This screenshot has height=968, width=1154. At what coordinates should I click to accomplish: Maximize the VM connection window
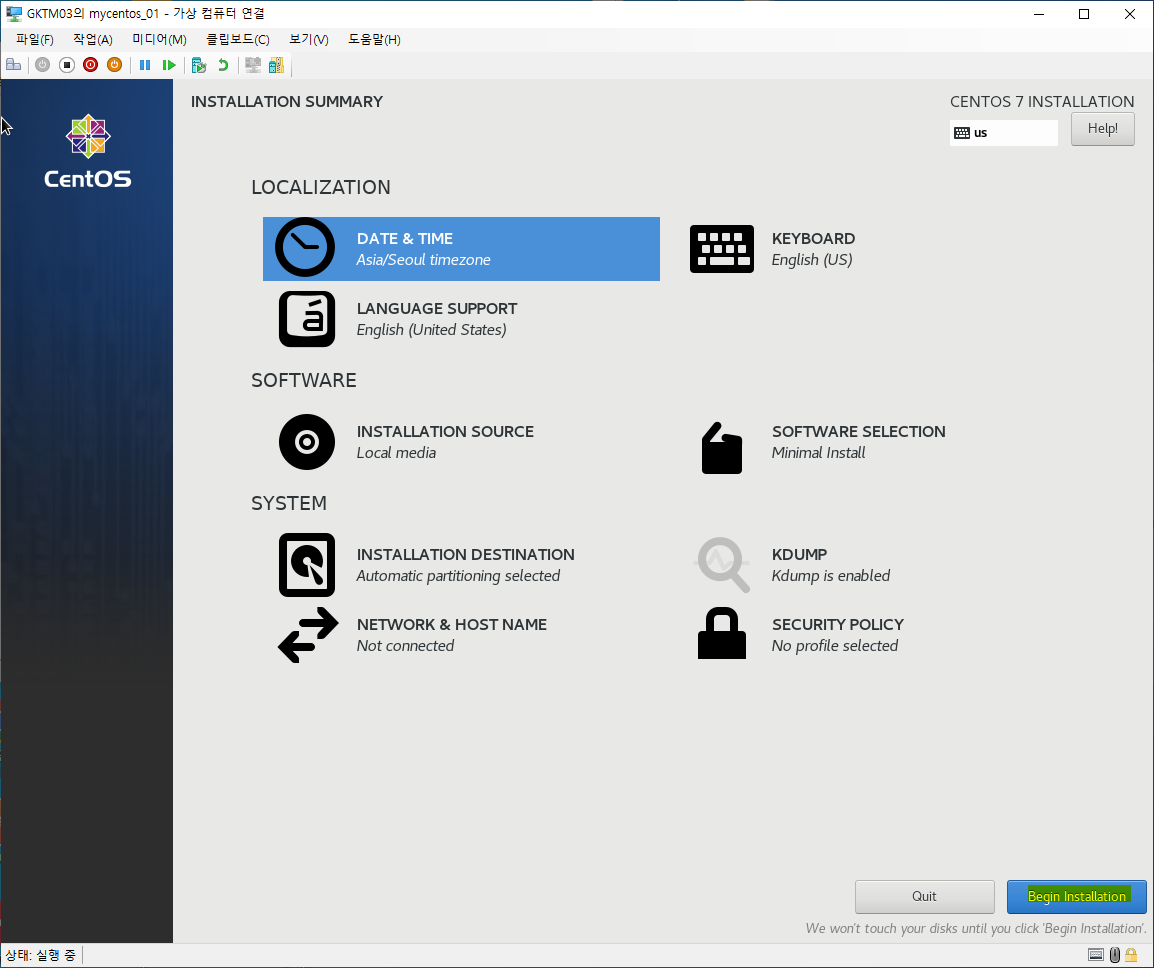pos(1084,14)
